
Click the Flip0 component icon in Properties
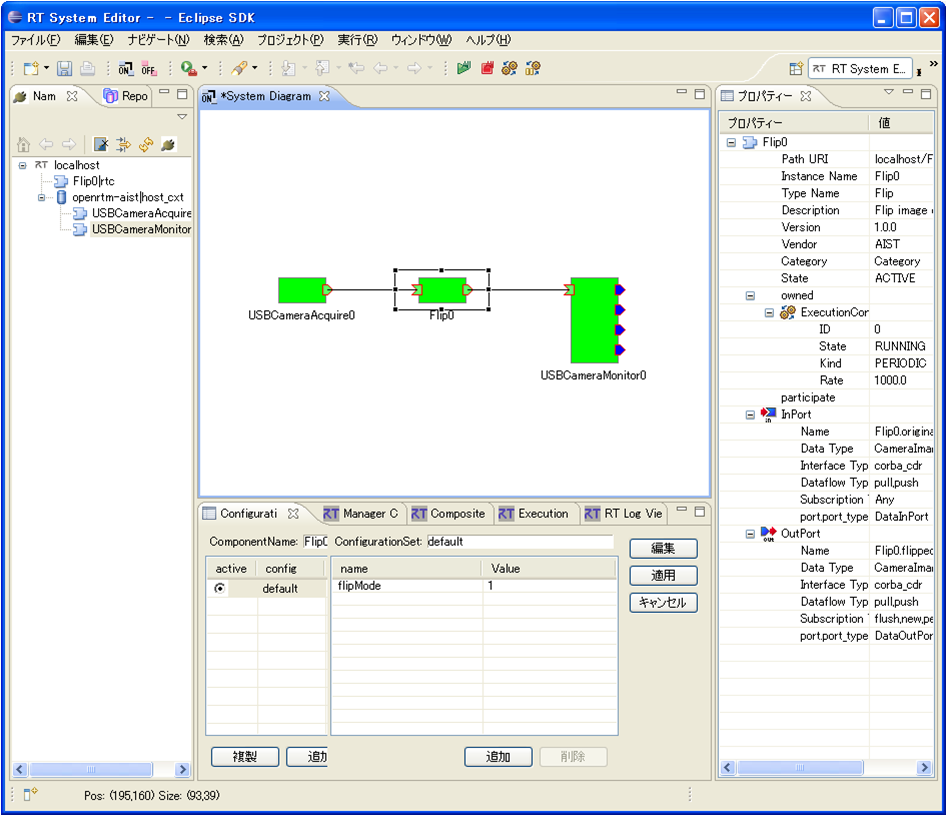point(750,143)
